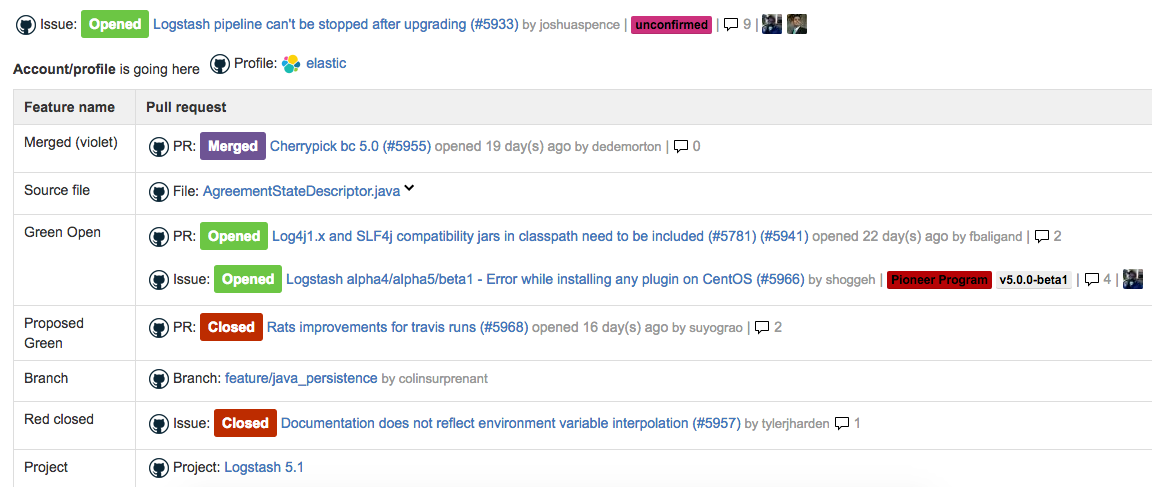Image resolution: width=1152 pixels, height=487 pixels.
Task: Click the unconfirmed pink label
Action: pyautogui.click(x=672, y=25)
